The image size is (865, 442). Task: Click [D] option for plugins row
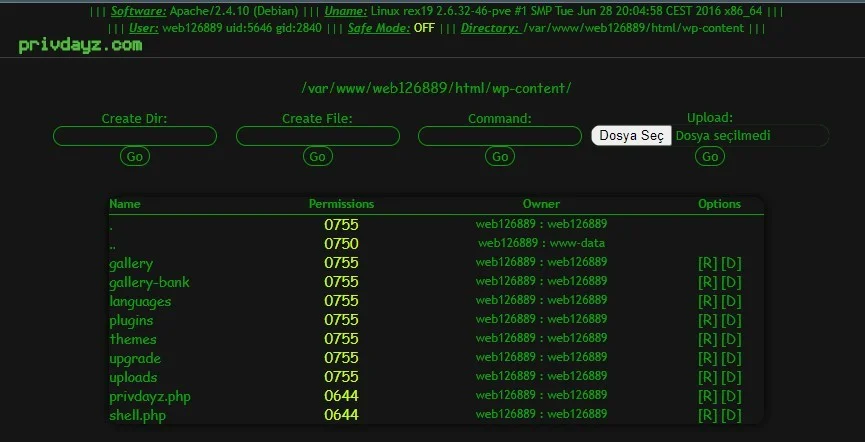731,320
